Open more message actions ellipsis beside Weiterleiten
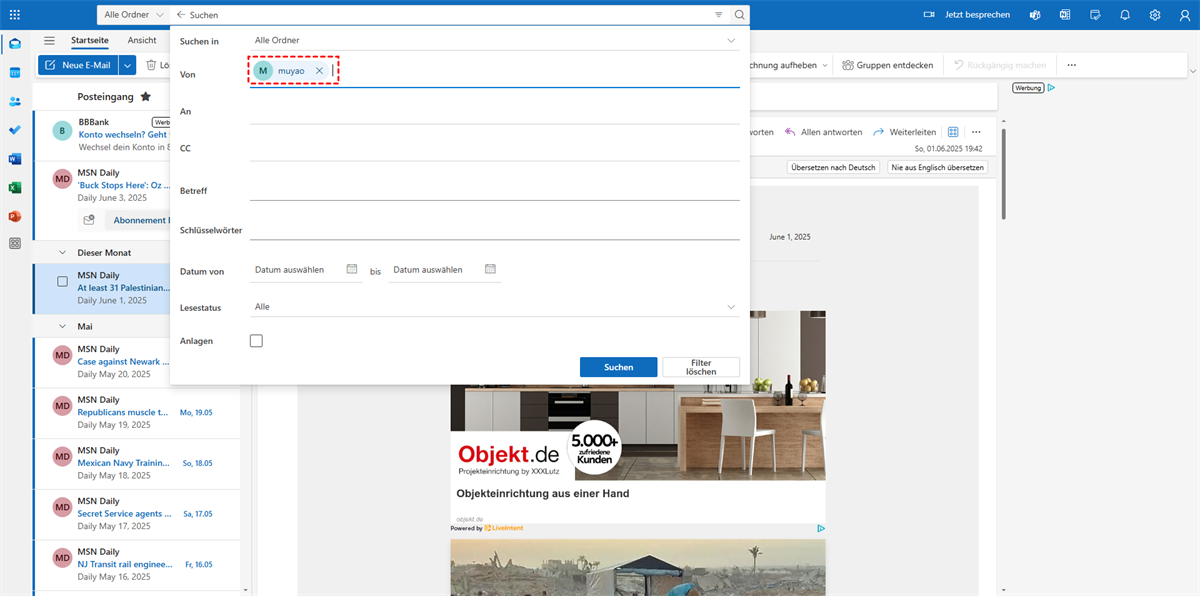Viewport: 1200px width, 596px height. (977, 132)
